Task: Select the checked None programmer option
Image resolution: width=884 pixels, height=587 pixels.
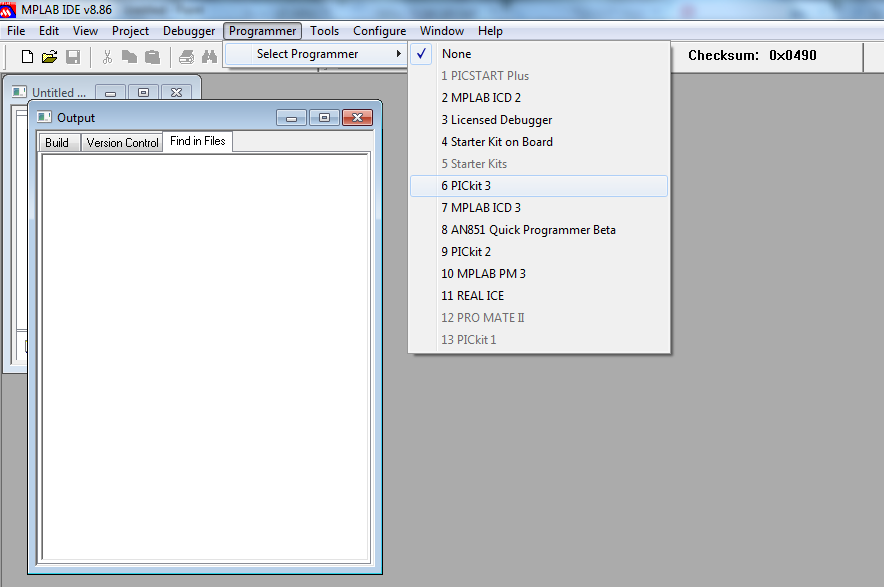Action: pyautogui.click(x=456, y=54)
